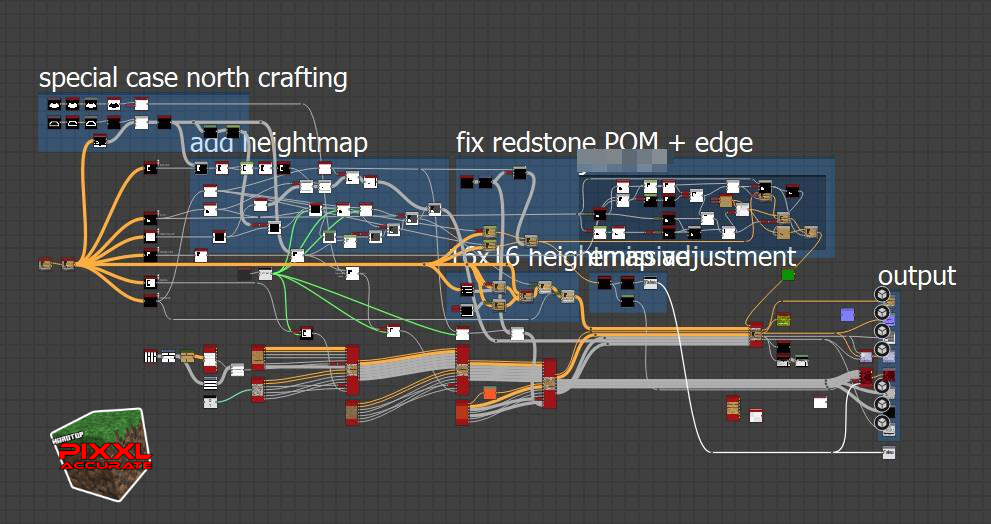Click the PIXXL Accurate grass block logo
Viewport: 991px width, 524px height.
[x=101, y=452]
